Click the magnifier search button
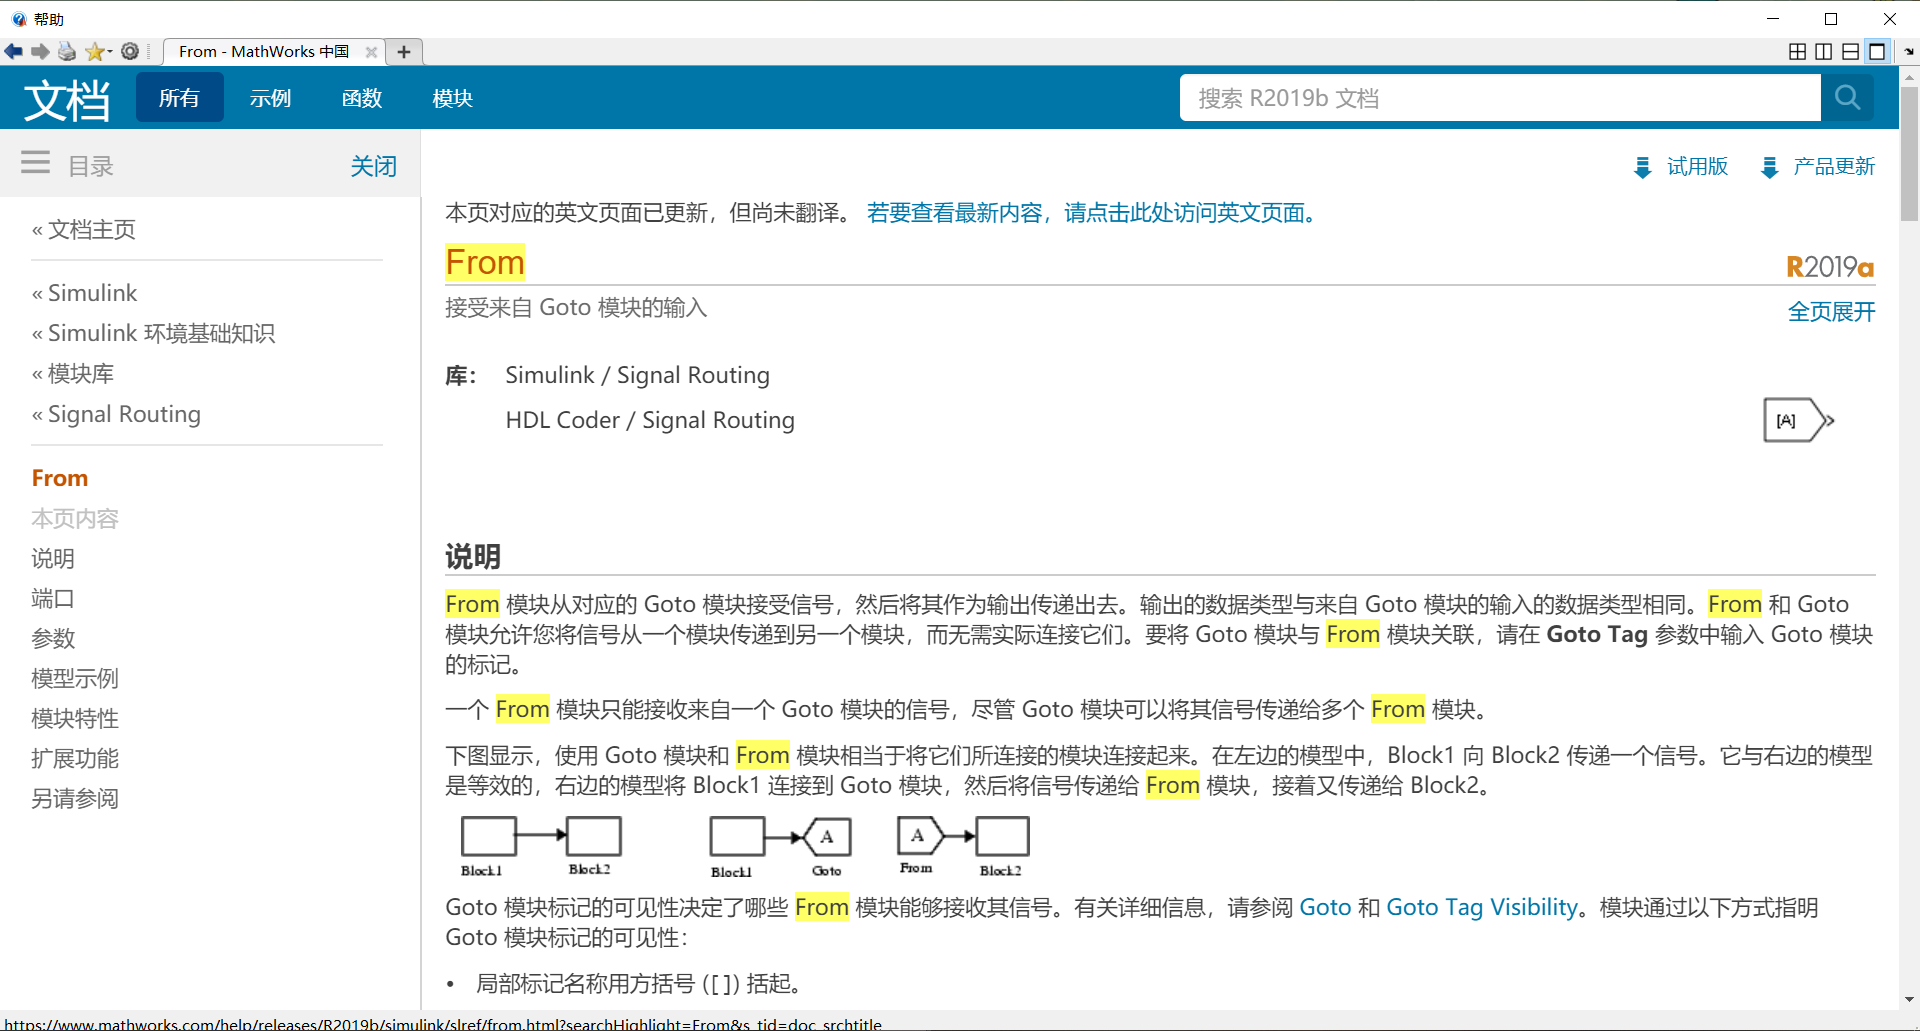The image size is (1920, 1031). point(1847,98)
